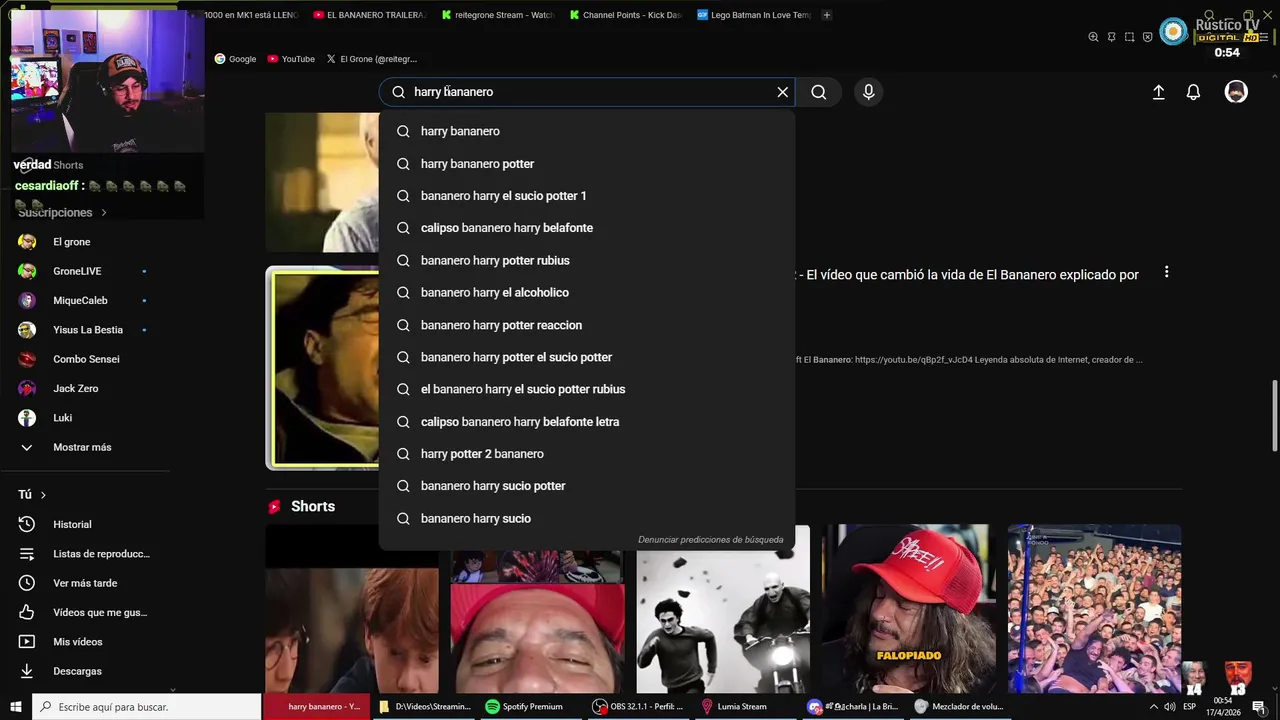
Task: Switch to 'Channel Points - Kick' tab
Action: (x=625, y=15)
